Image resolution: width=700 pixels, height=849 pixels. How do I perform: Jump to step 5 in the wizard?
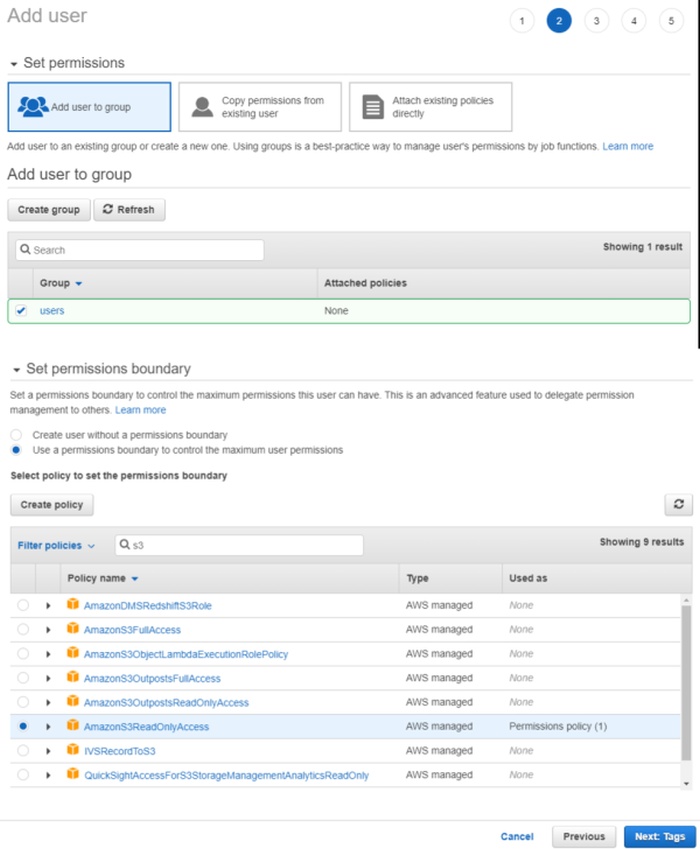tap(671, 21)
